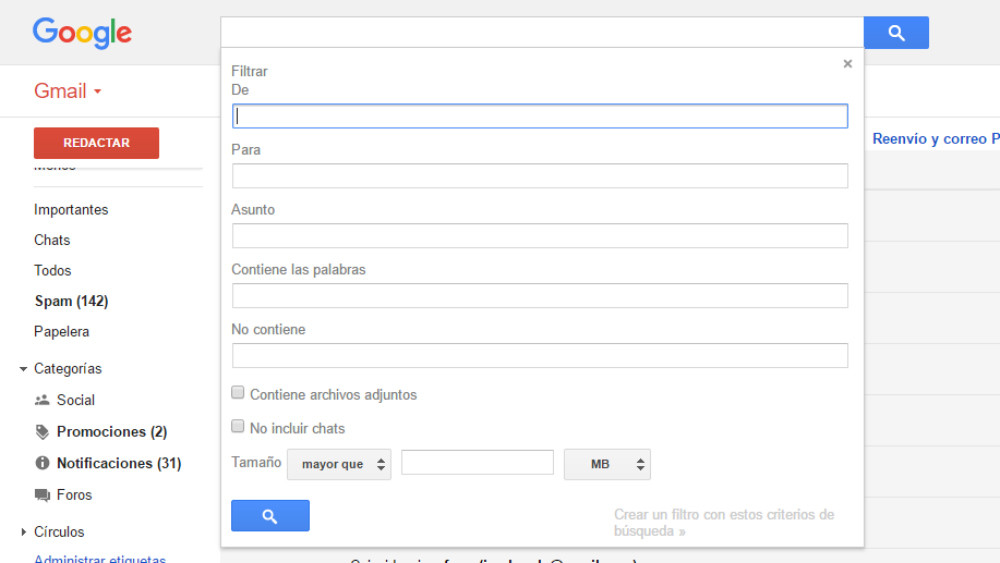Expand the Círculos section
Image resolution: width=1000 pixels, height=563 pixels.
(23, 532)
